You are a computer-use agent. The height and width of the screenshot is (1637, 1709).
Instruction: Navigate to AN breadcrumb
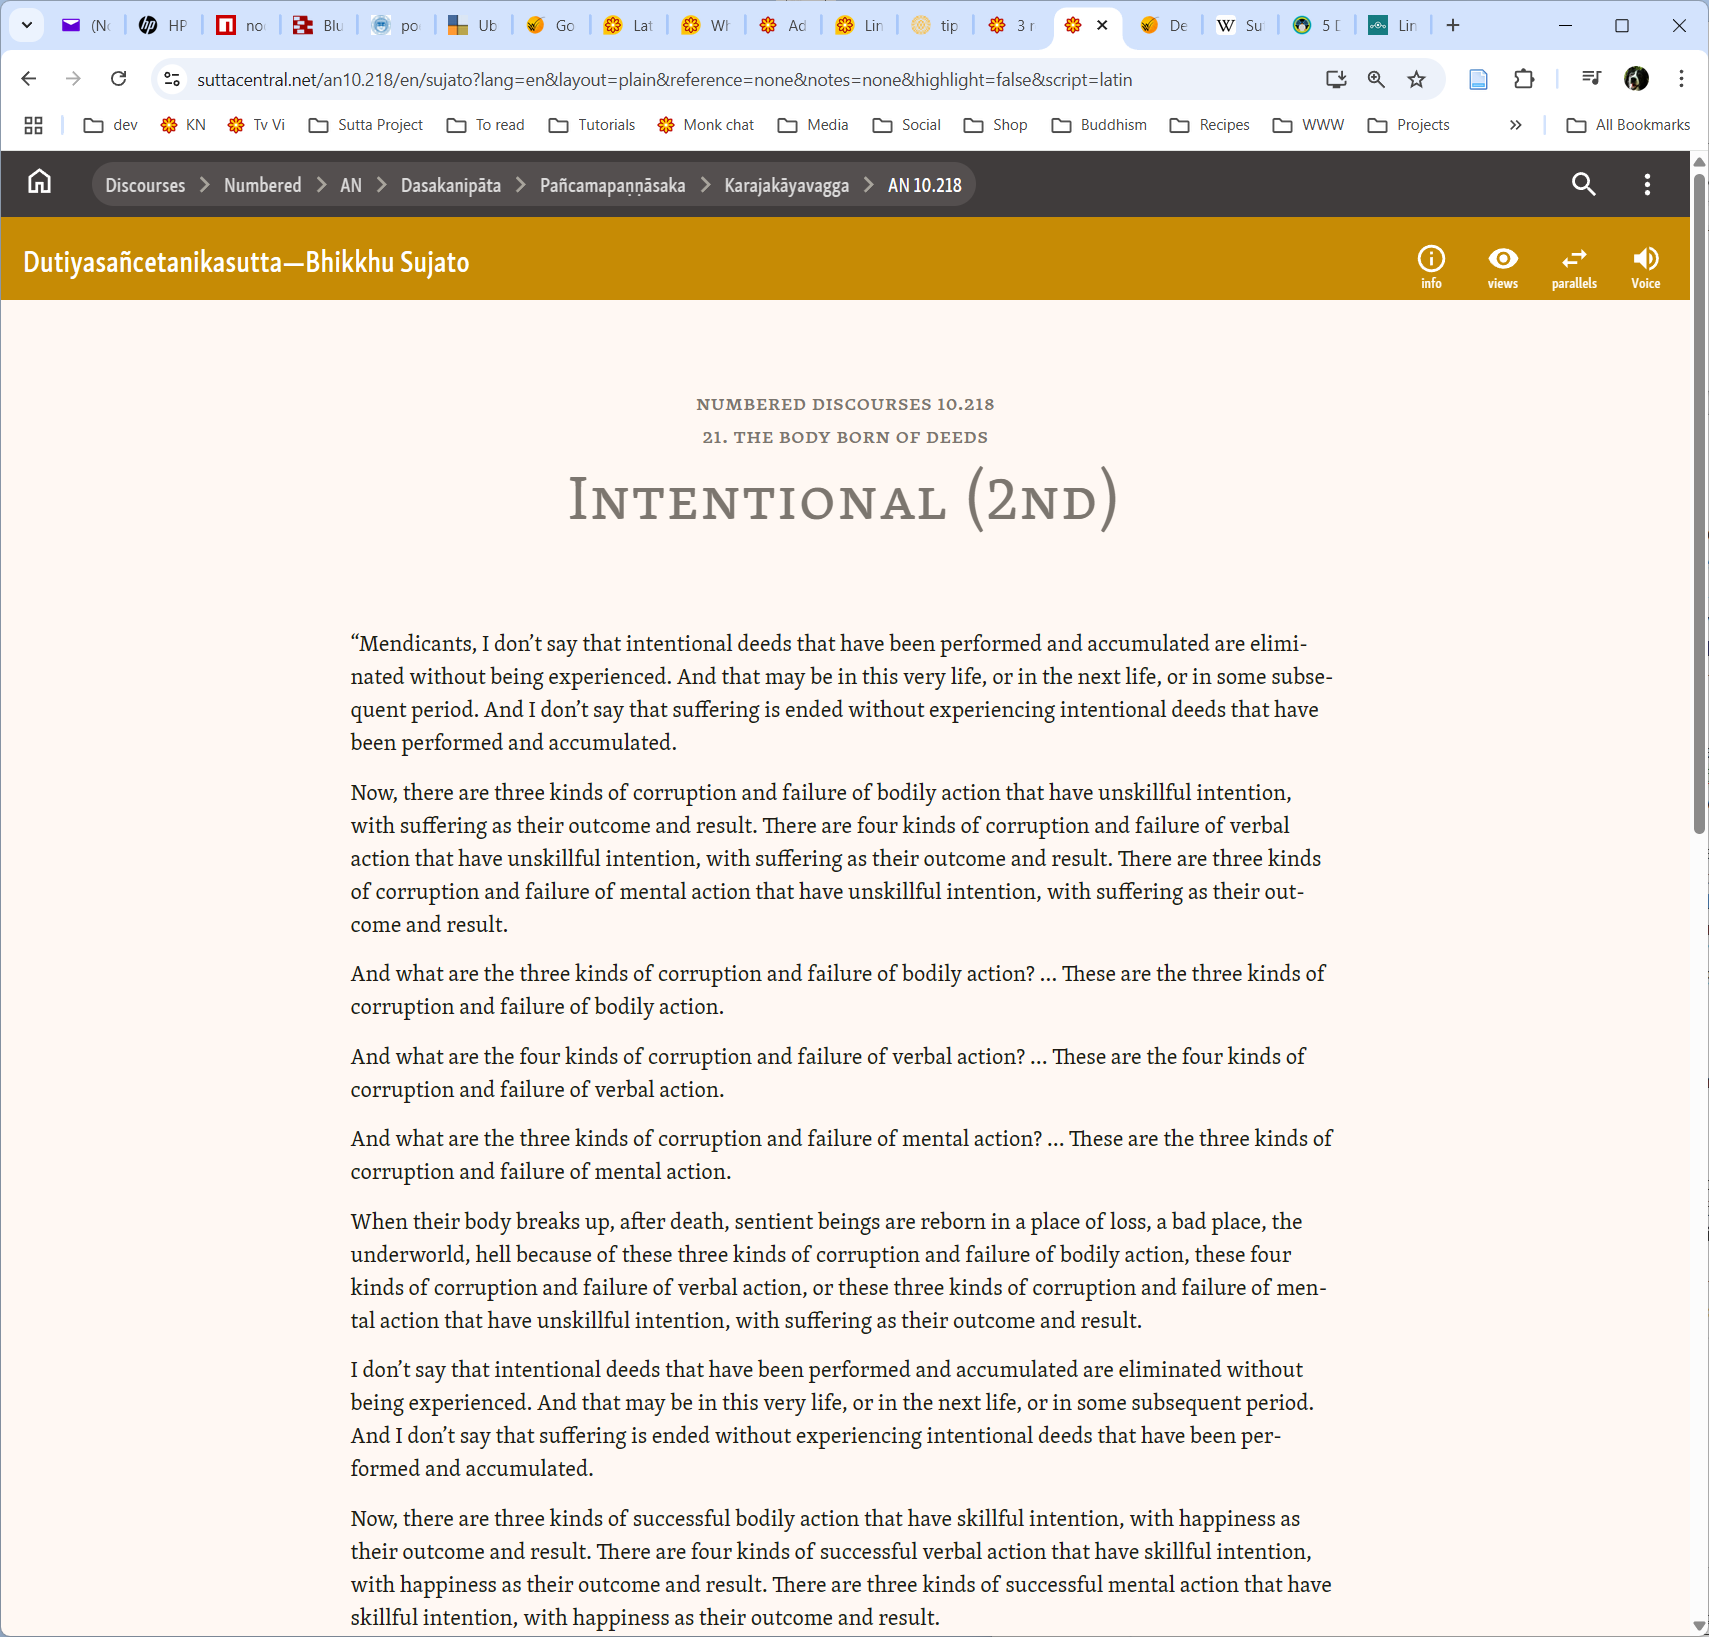click(x=351, y=185)
